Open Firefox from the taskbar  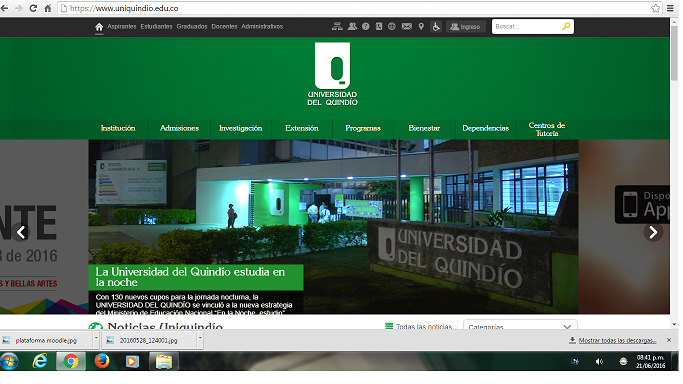pyautogui.click(x=102, y=361)
